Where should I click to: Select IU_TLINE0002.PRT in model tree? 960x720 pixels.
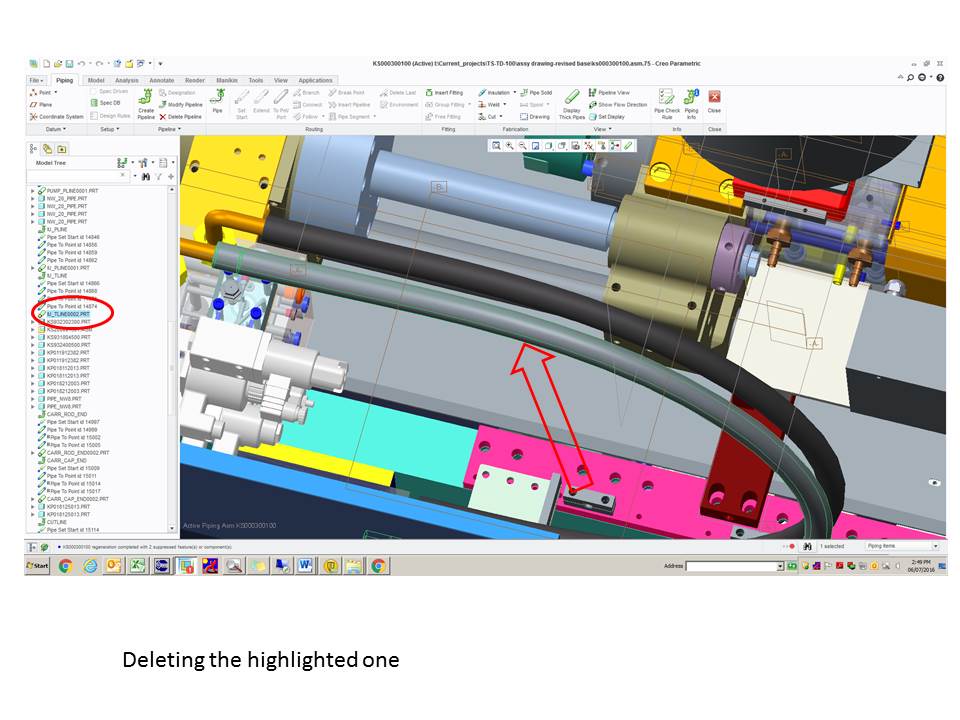[68, 314]
